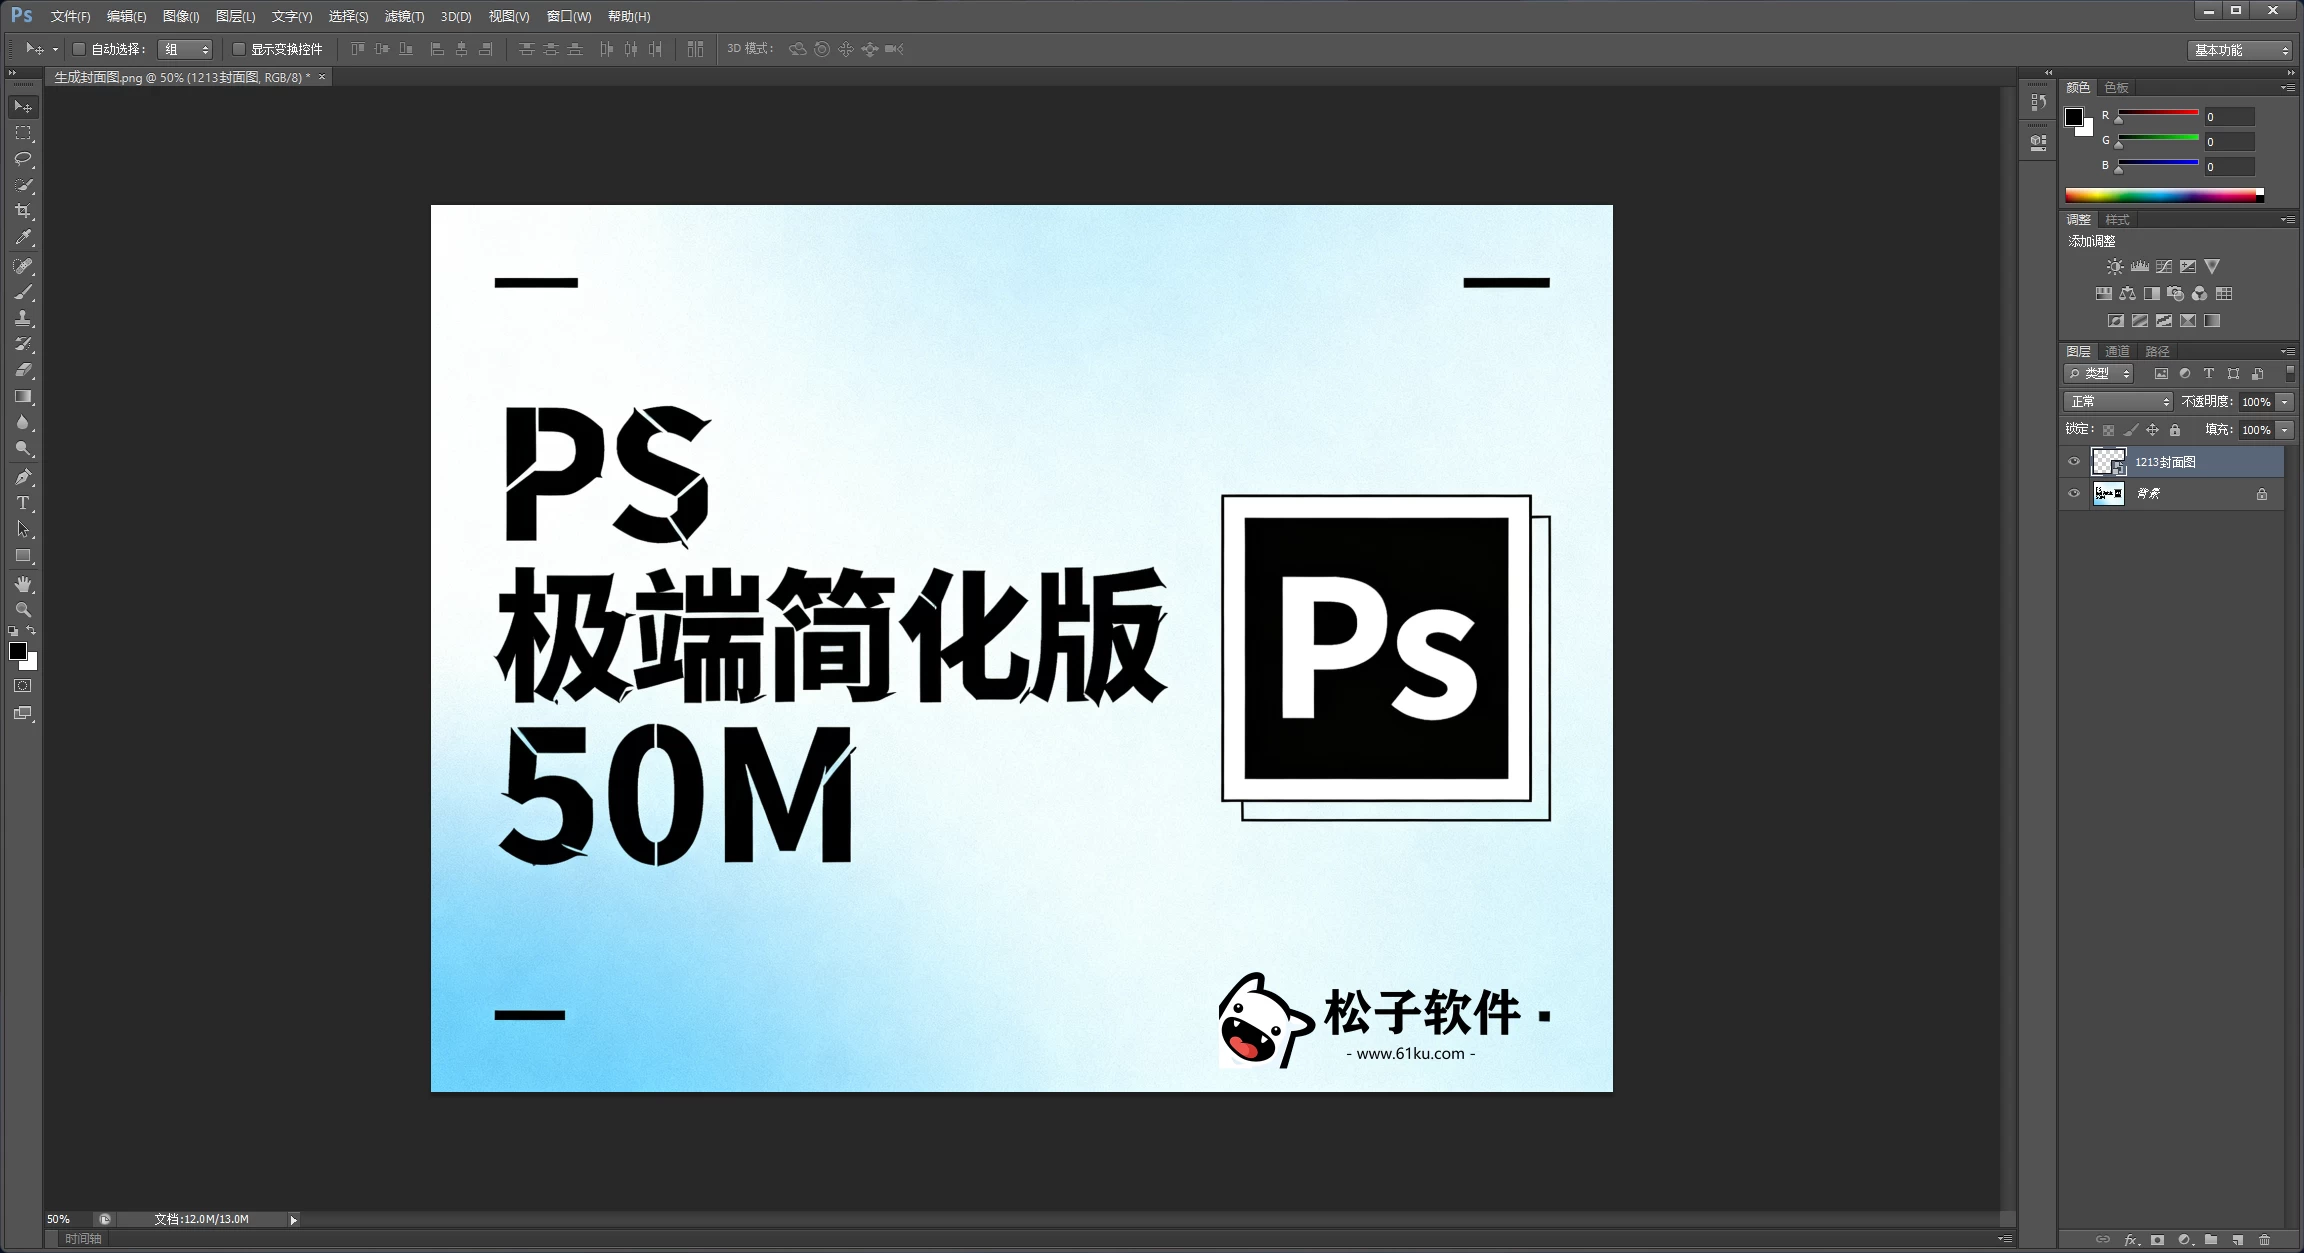Select the Dodge tool
Screen dimensions: 2304x1253
(x=23, y=449)
